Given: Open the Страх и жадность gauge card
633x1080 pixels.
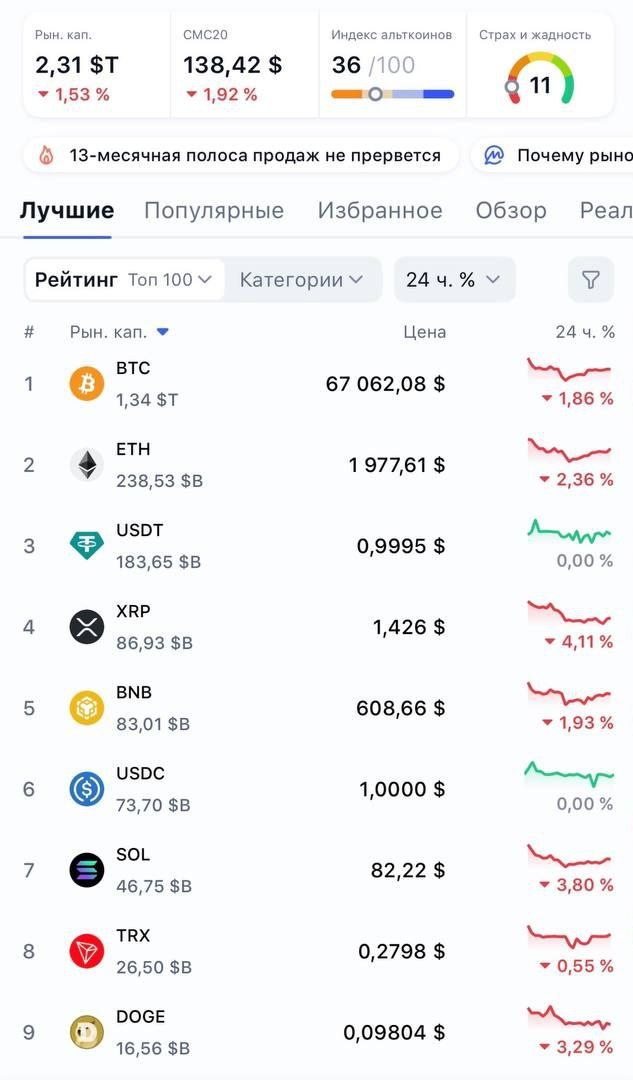Looking at the screenshot, I should [540, 66].
